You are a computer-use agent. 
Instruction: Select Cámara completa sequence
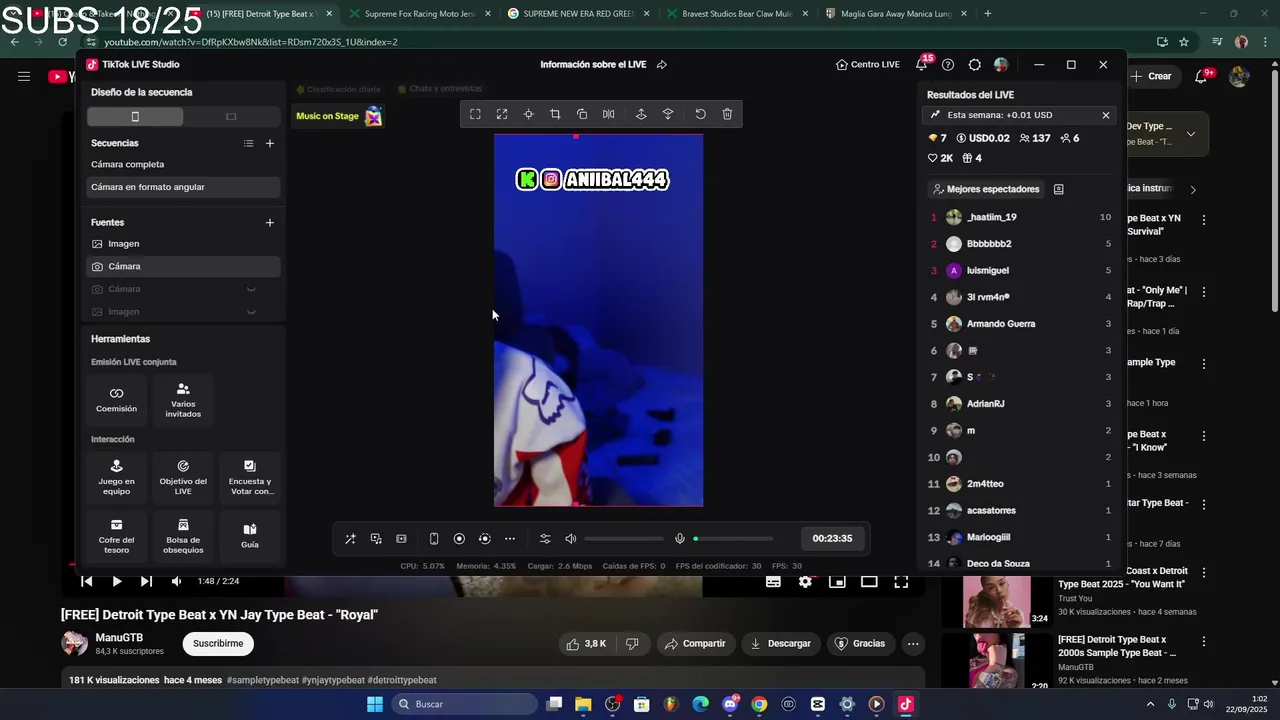click(x=183, y=164)
